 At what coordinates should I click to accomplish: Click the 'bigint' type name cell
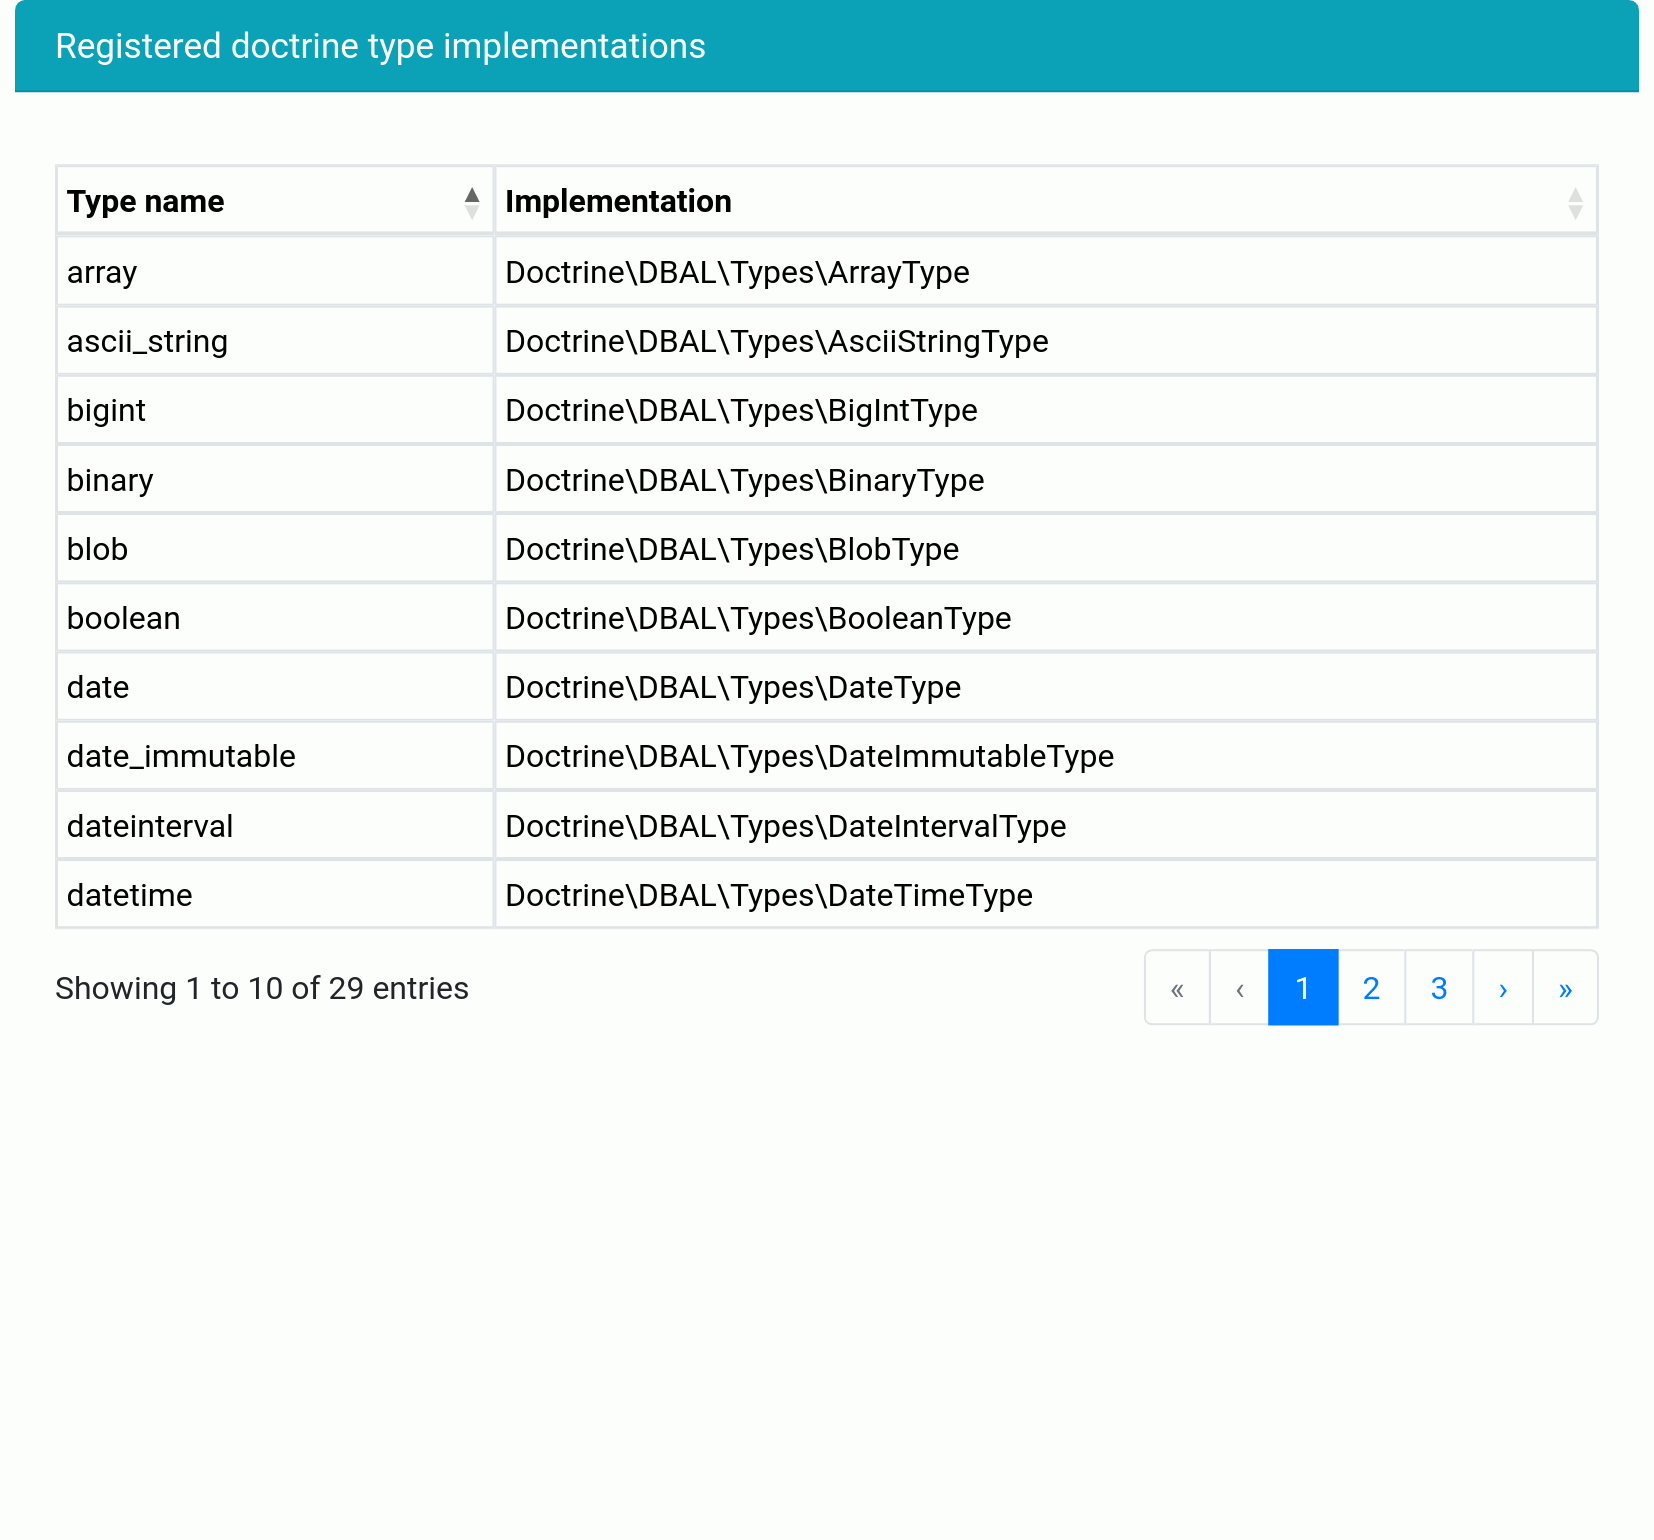tap(275, 410)
